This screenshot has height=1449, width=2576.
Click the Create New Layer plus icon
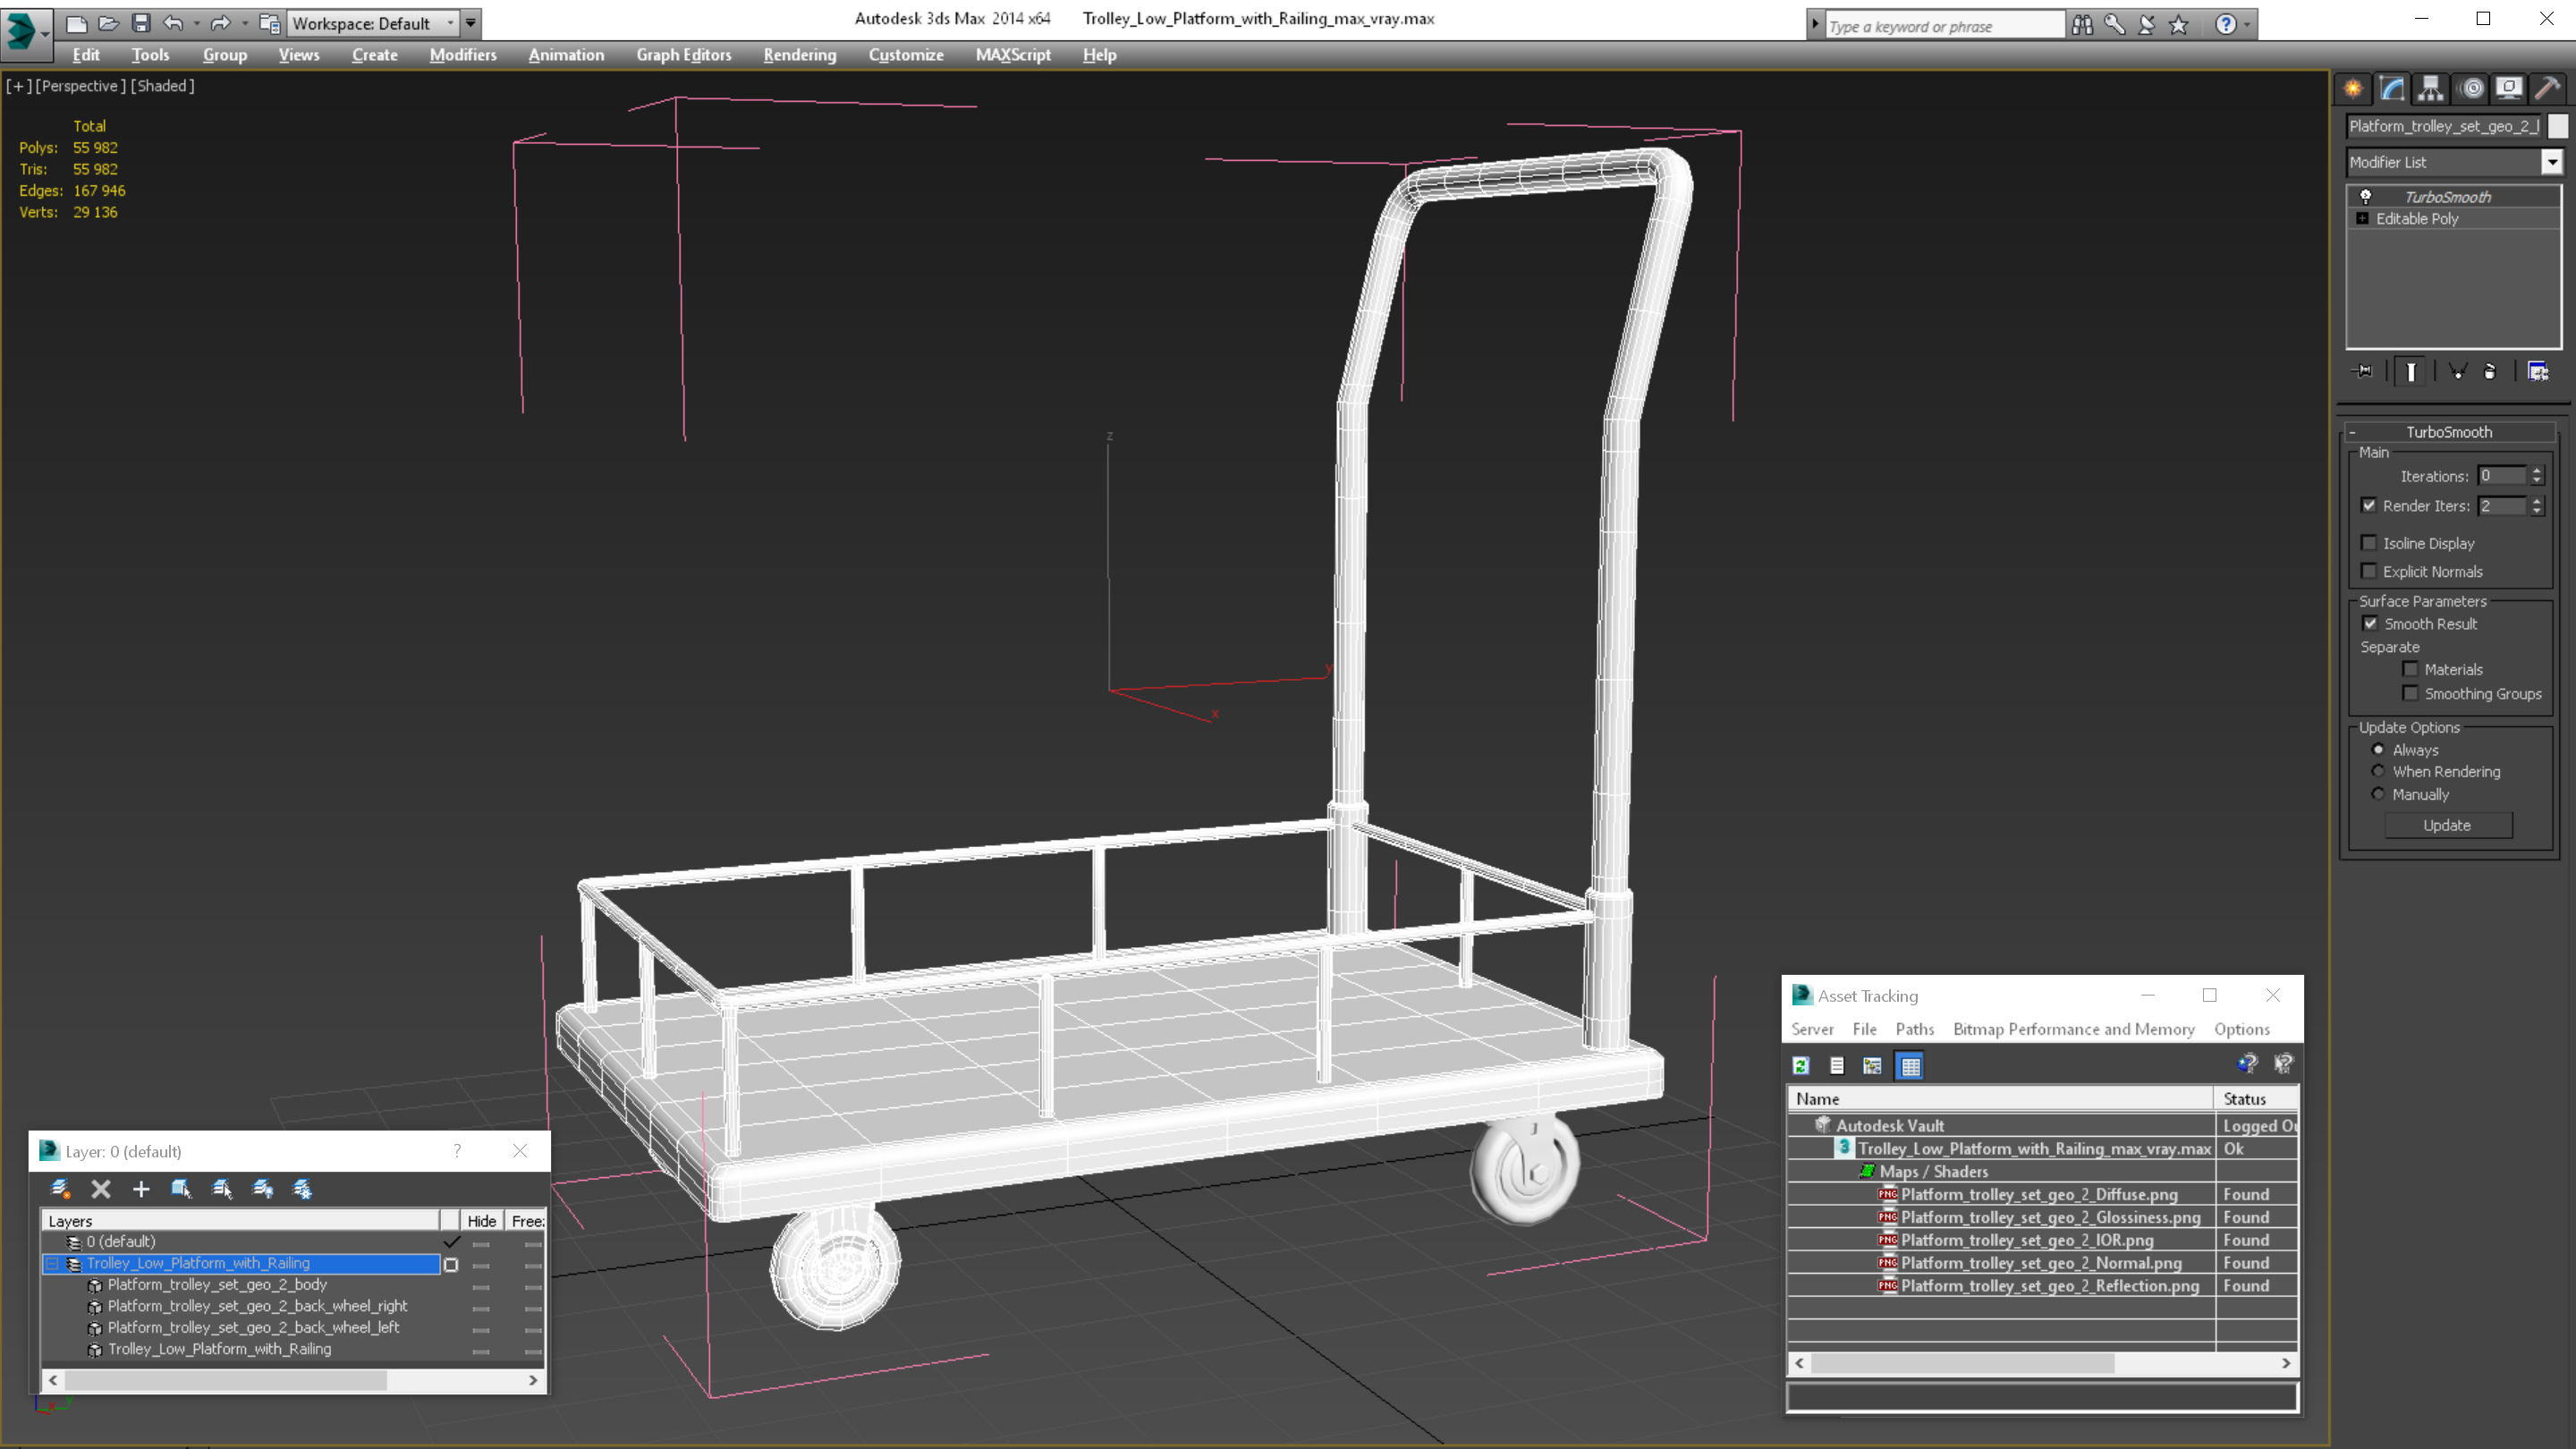click(x=141, y=1189)
